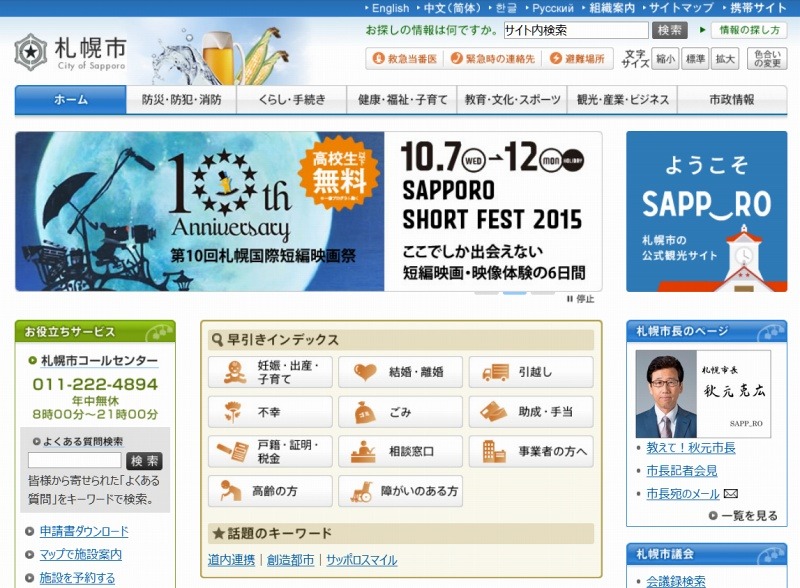This screenshot has height=588, width=800.
Task: Open the くらし・手続き tab
Action: [x=291, y=100]
